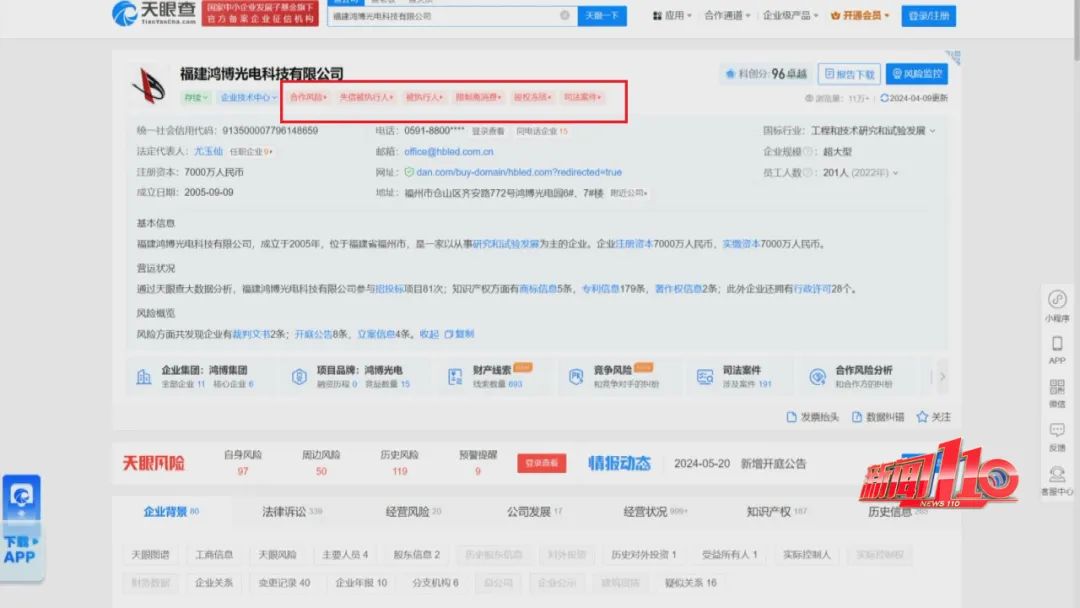The width and height of the screenshot is (1080, 608).
Task: Open legal representative 尤玉仙 link
Action: tap(208, 151)
